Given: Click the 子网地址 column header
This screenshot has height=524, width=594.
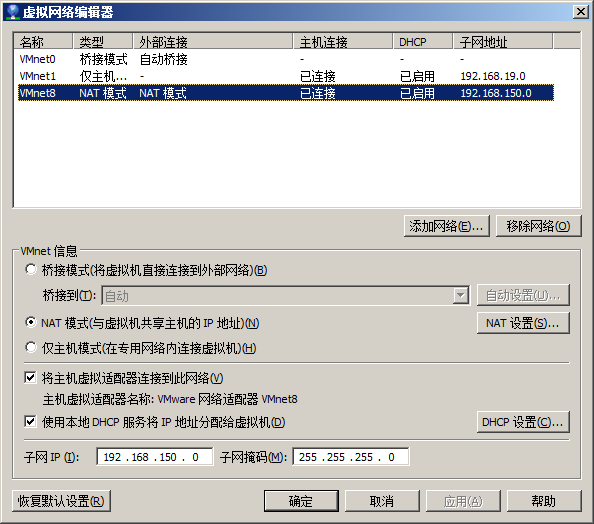Looking at the screenshot, I should pyautogui.click(x=503, y=41).
